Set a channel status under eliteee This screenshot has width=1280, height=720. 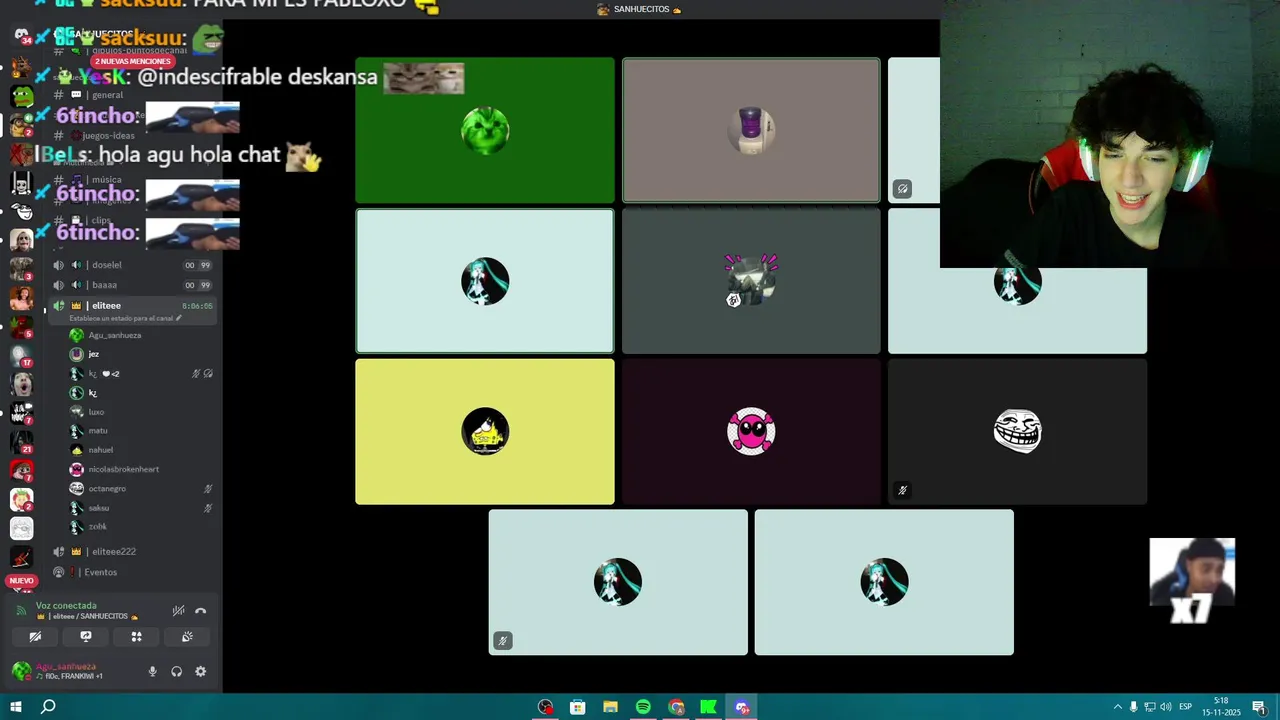pos(126,318)
